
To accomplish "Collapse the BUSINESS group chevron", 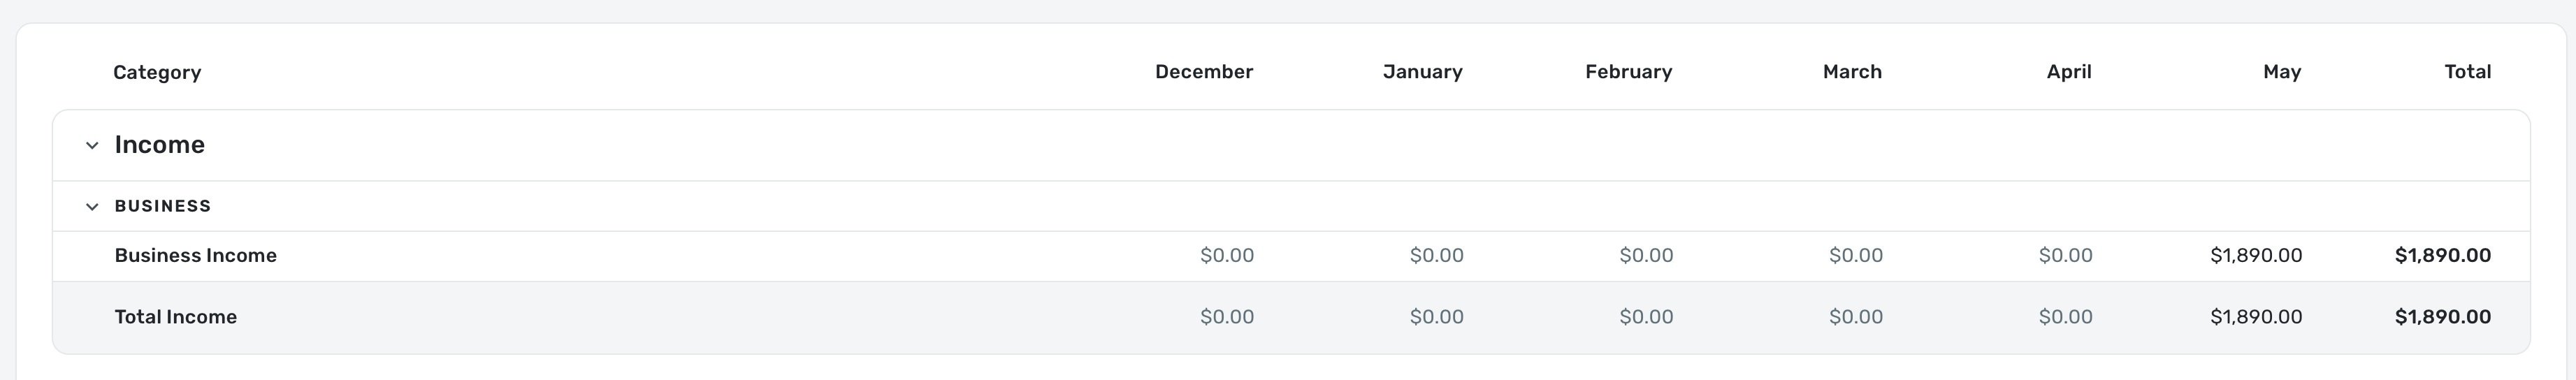I will click(x=92, y=206).
